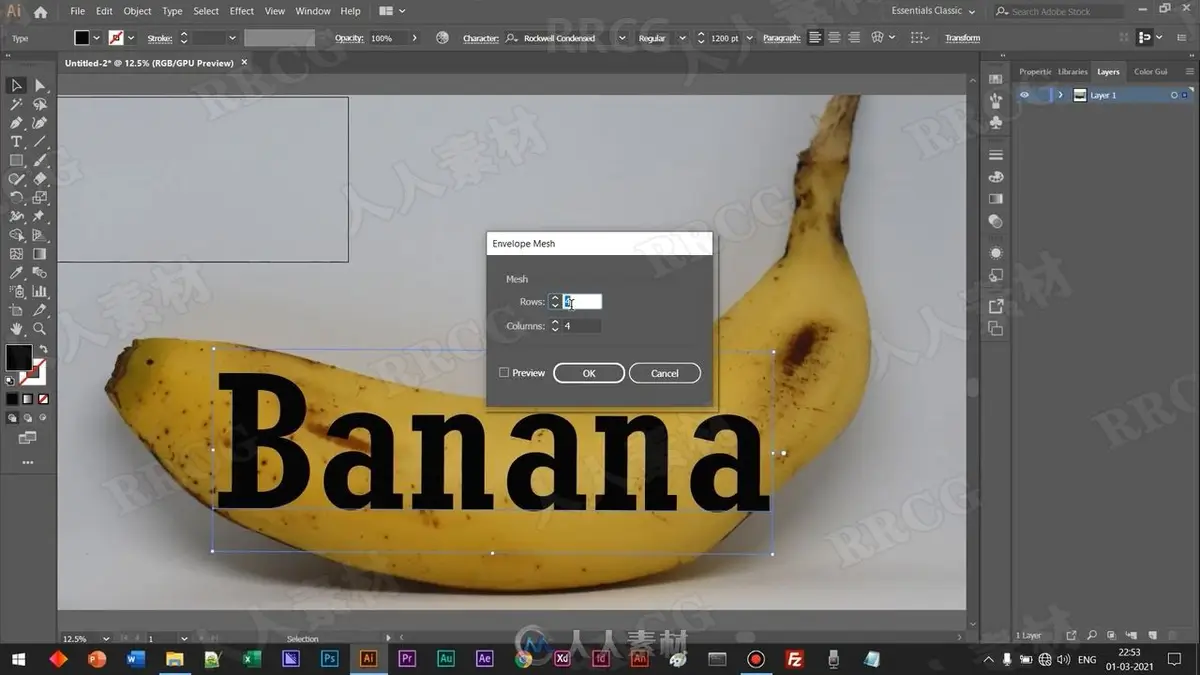
Task: Open the font style dropdown
Action: pyautogui.click(x=682, y=38)
